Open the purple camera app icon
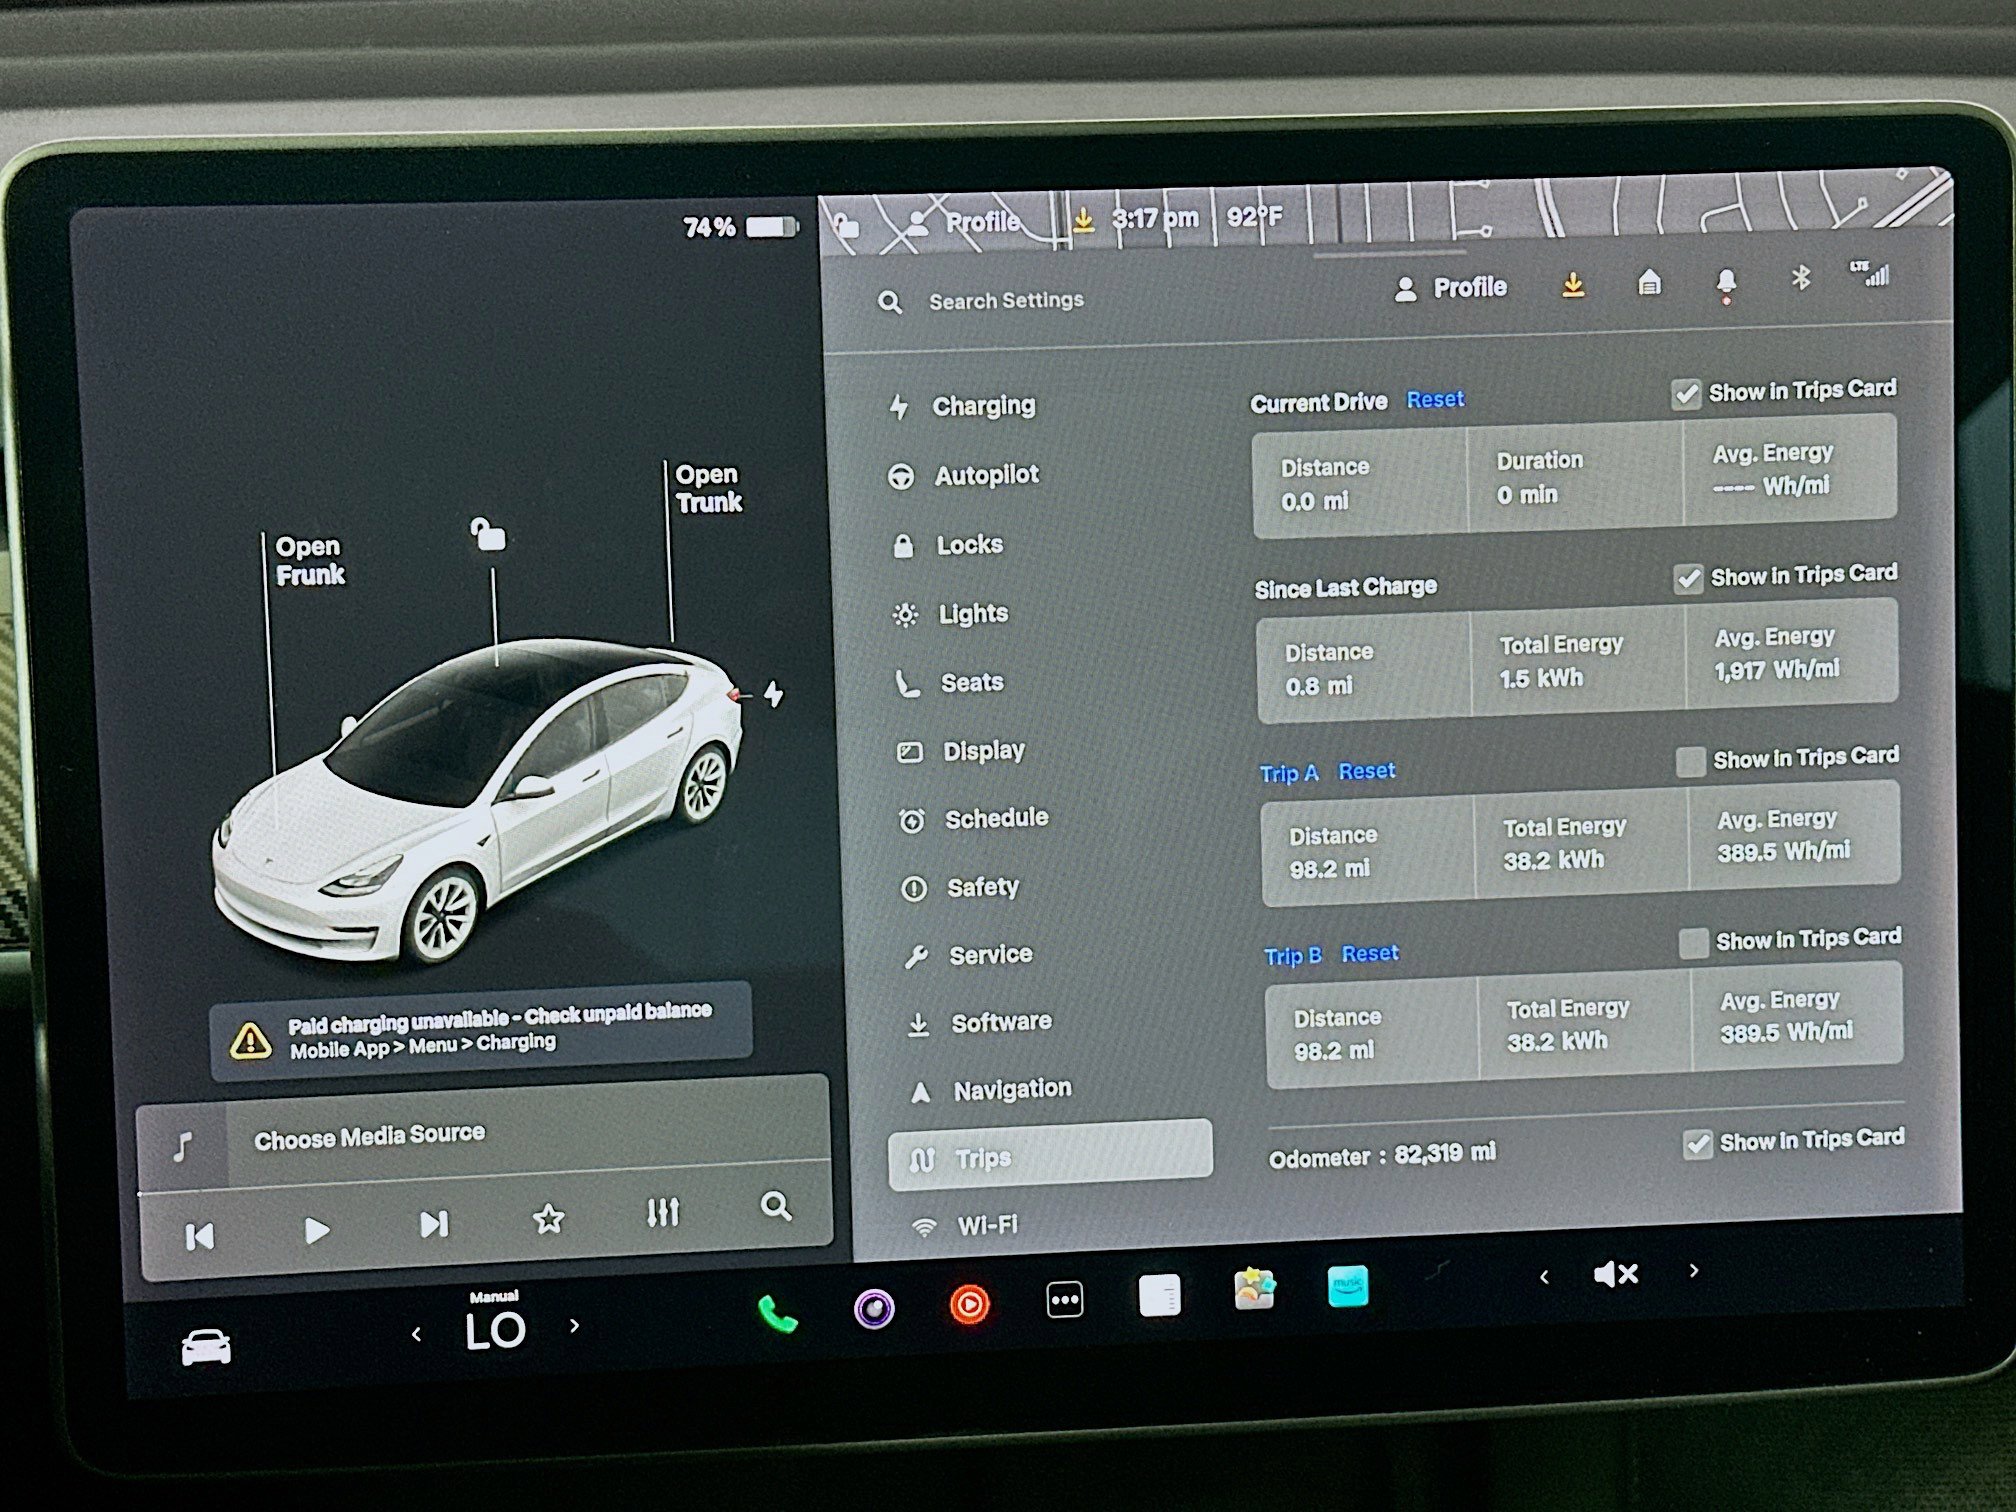 coord(874,1308)
